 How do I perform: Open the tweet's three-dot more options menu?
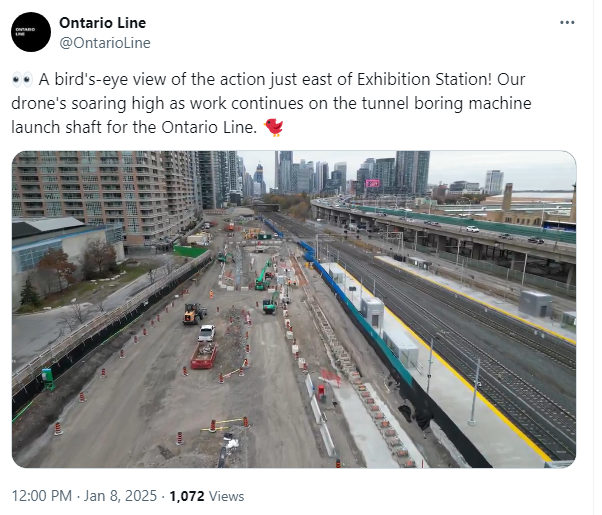[x=567, y=22]
